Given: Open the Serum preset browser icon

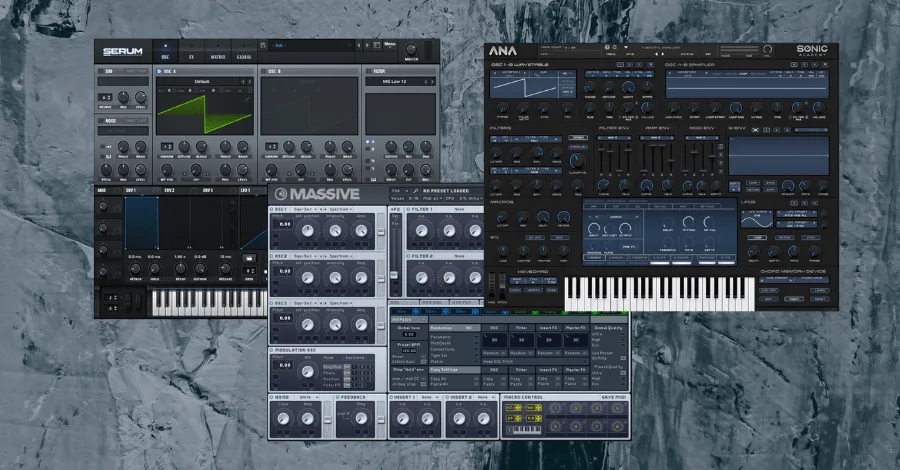Looking at the screenshot, I should pos(377,45).
